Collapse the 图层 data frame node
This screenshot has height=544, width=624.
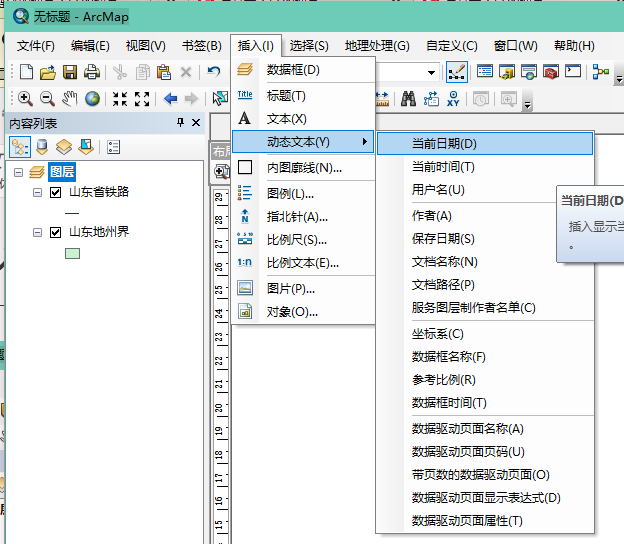point(18,172)
